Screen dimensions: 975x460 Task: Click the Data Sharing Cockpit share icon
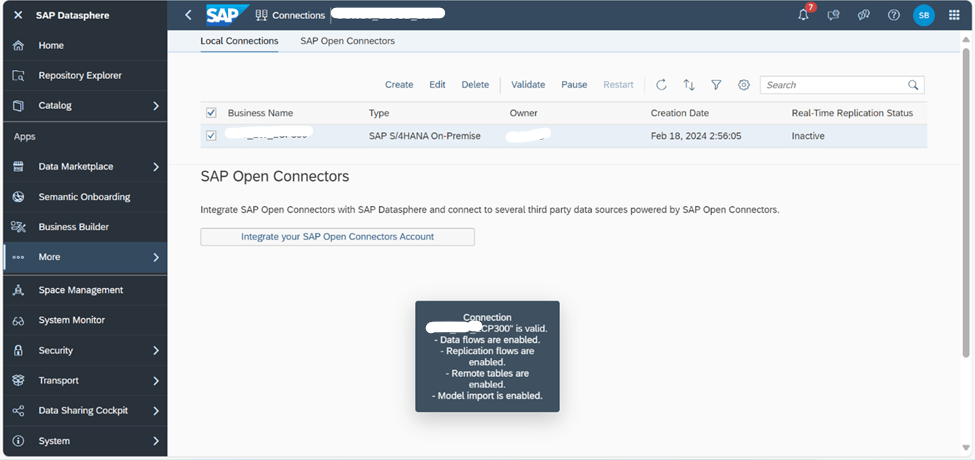pyautogui.click(x=19, y=411)
